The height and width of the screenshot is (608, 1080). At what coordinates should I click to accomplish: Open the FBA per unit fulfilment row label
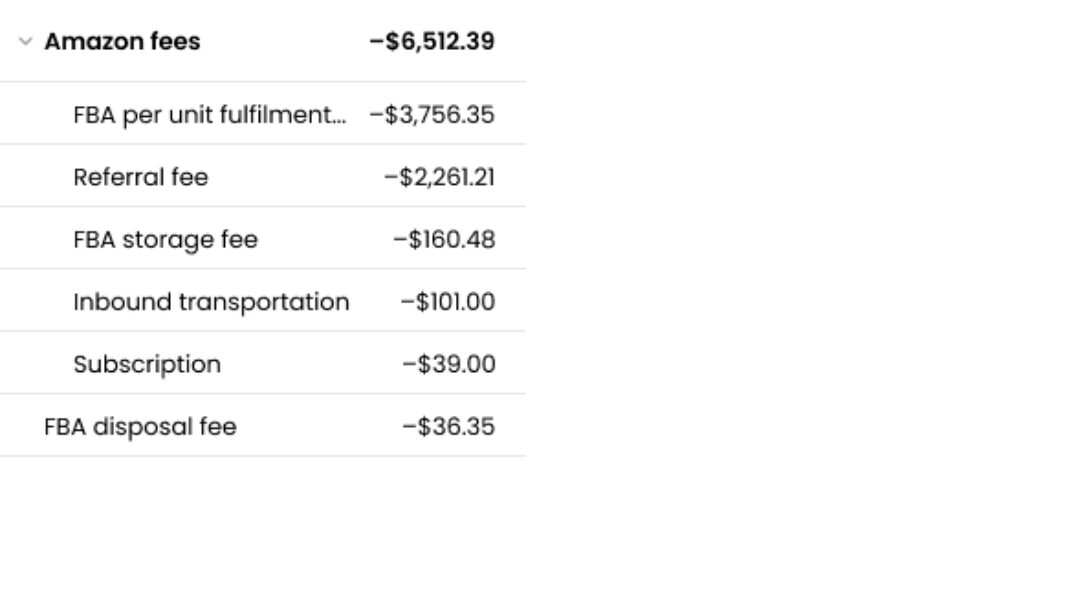[209, 114]
